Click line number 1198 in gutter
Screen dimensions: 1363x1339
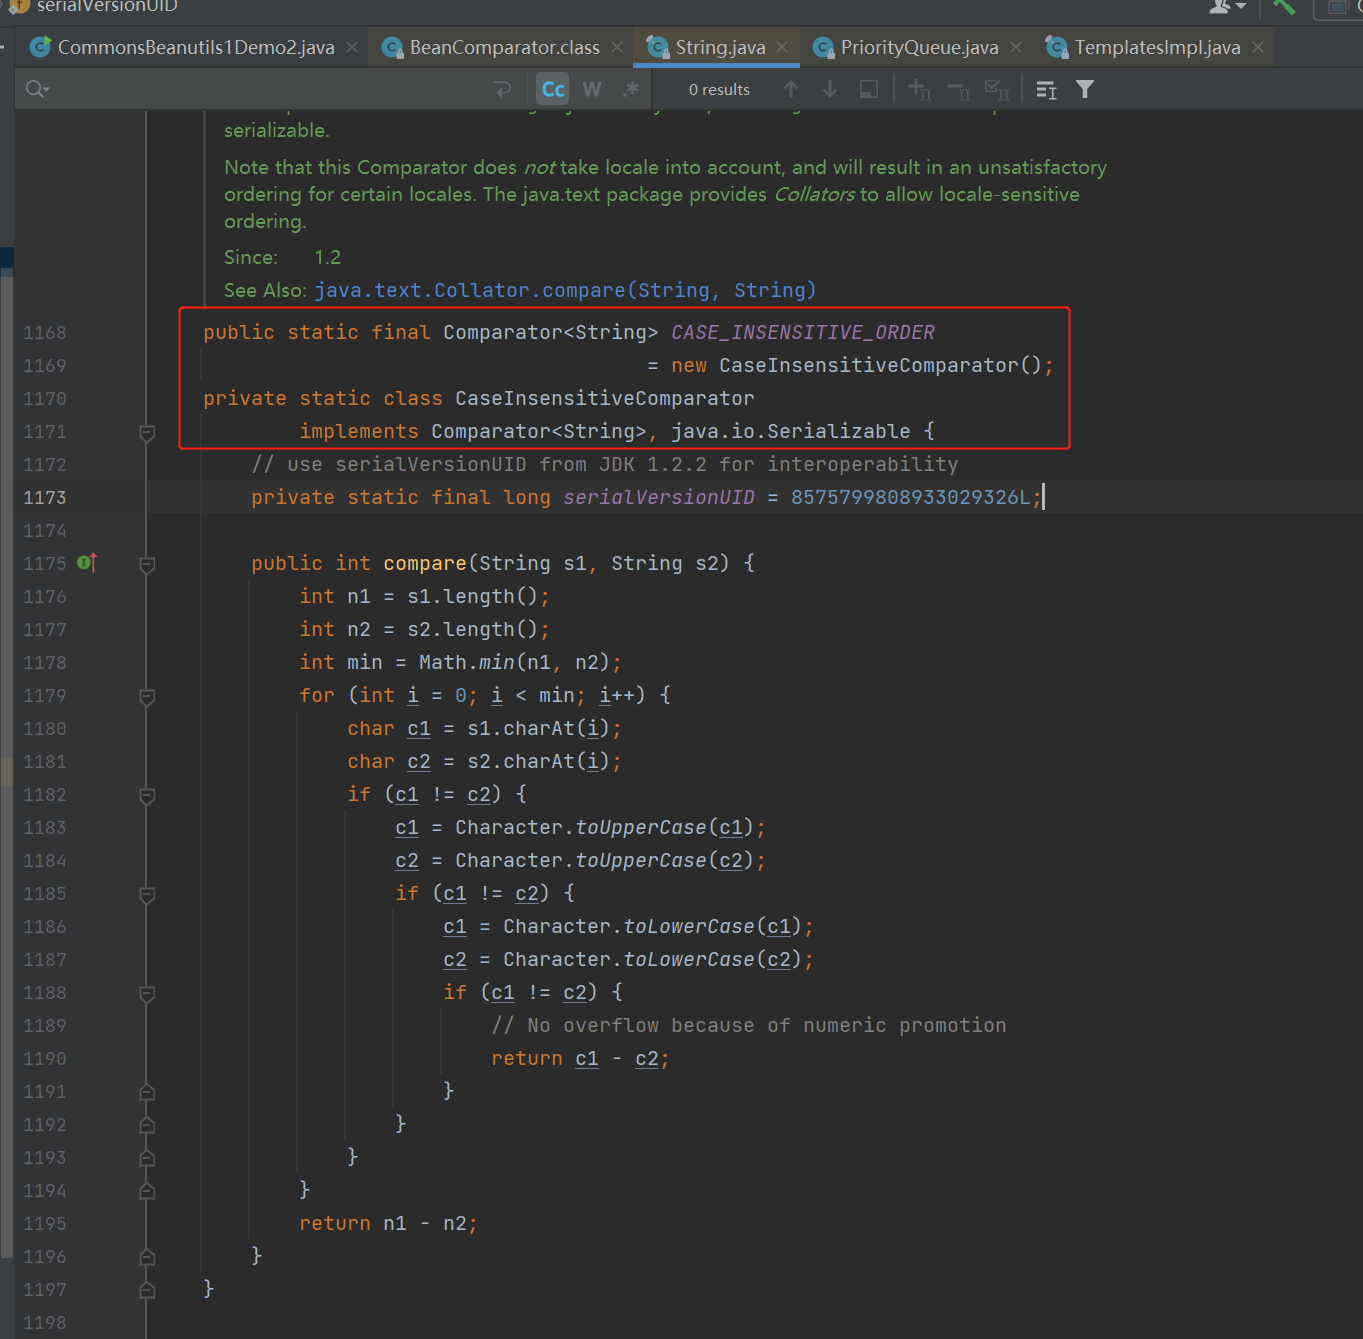pyautogui.click(x=45, y=1322)
